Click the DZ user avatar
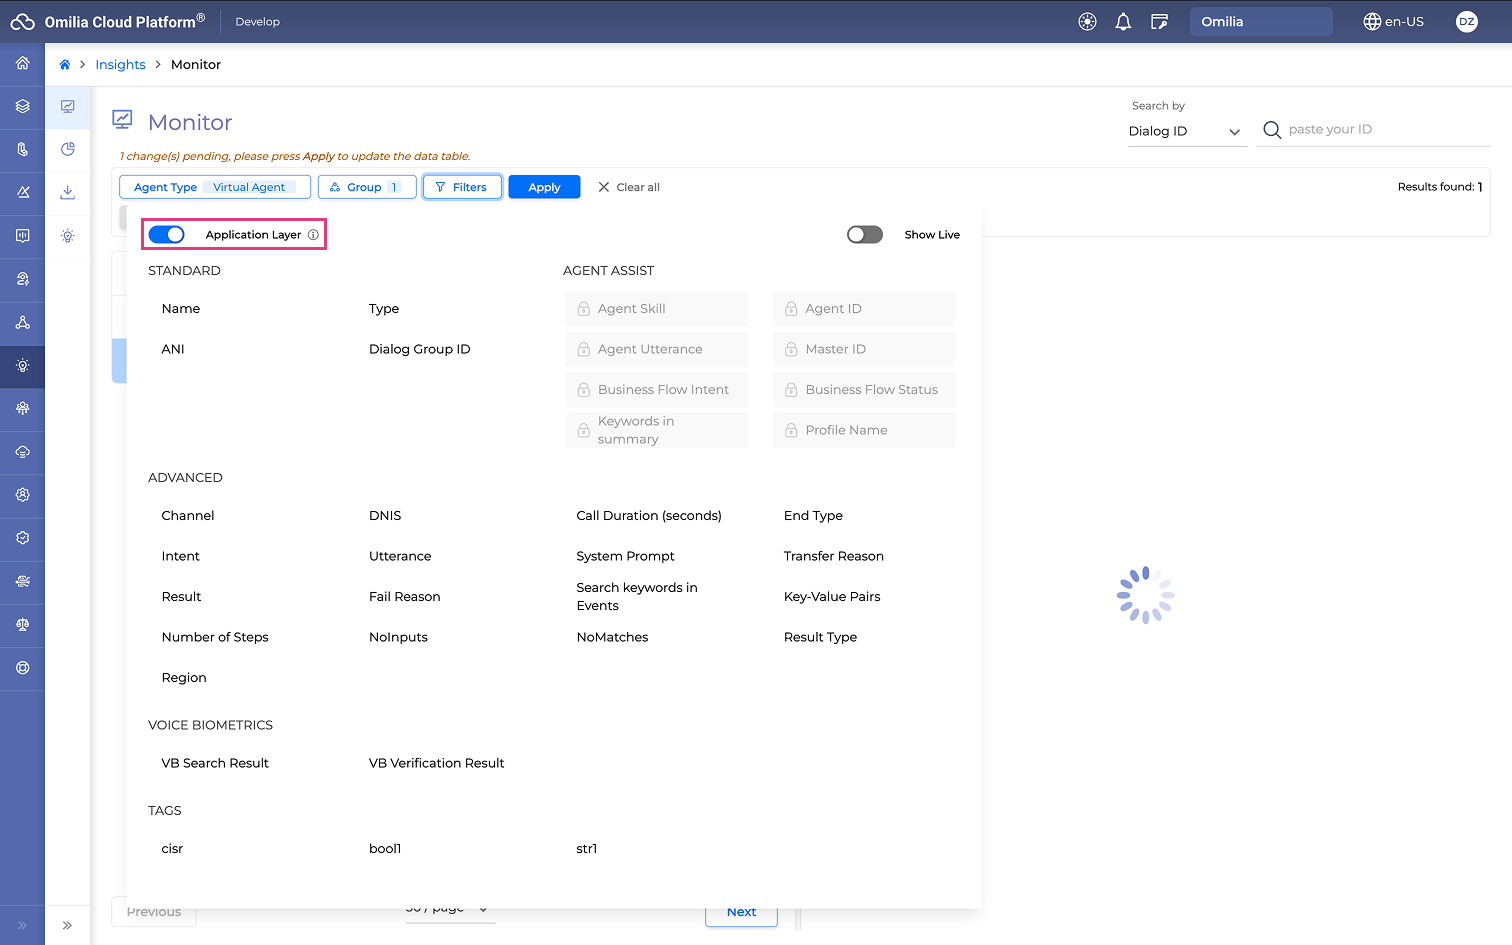The height and width of the screenshot is (945, 1512). [1466, 22]
